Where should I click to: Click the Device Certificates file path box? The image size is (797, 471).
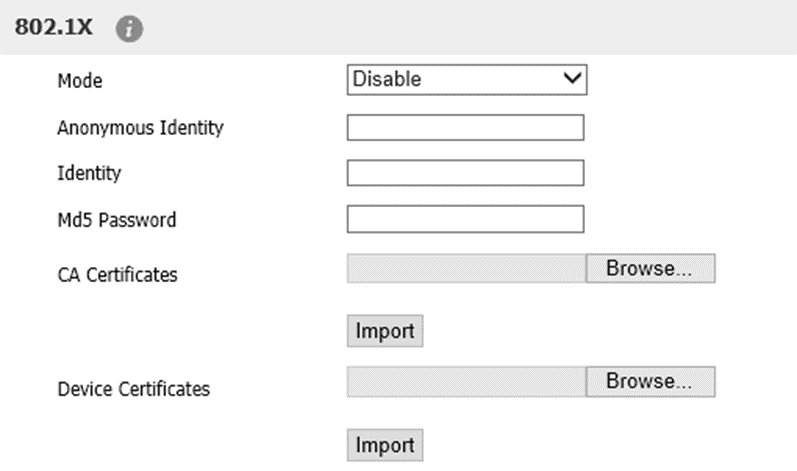point(466,382)
